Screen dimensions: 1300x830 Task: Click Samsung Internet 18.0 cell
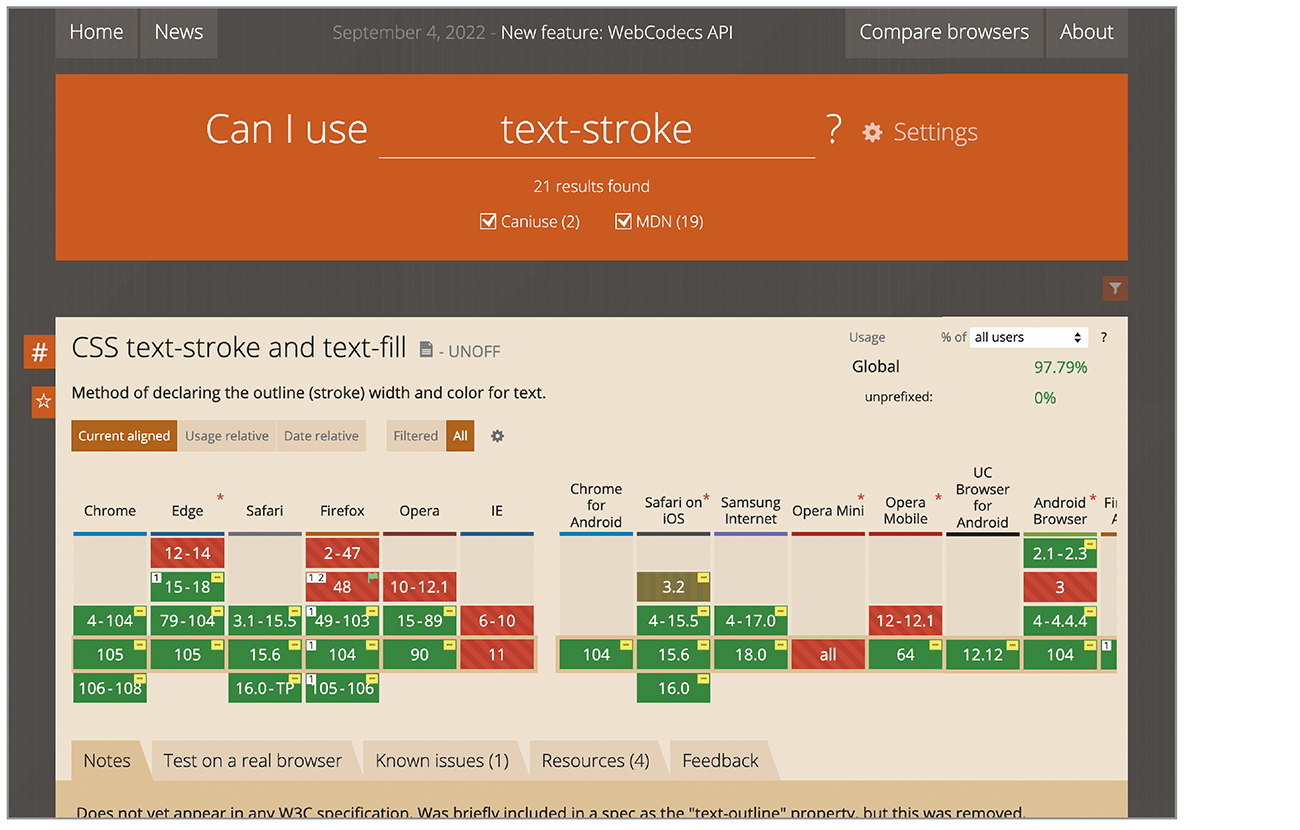[751, 655]
